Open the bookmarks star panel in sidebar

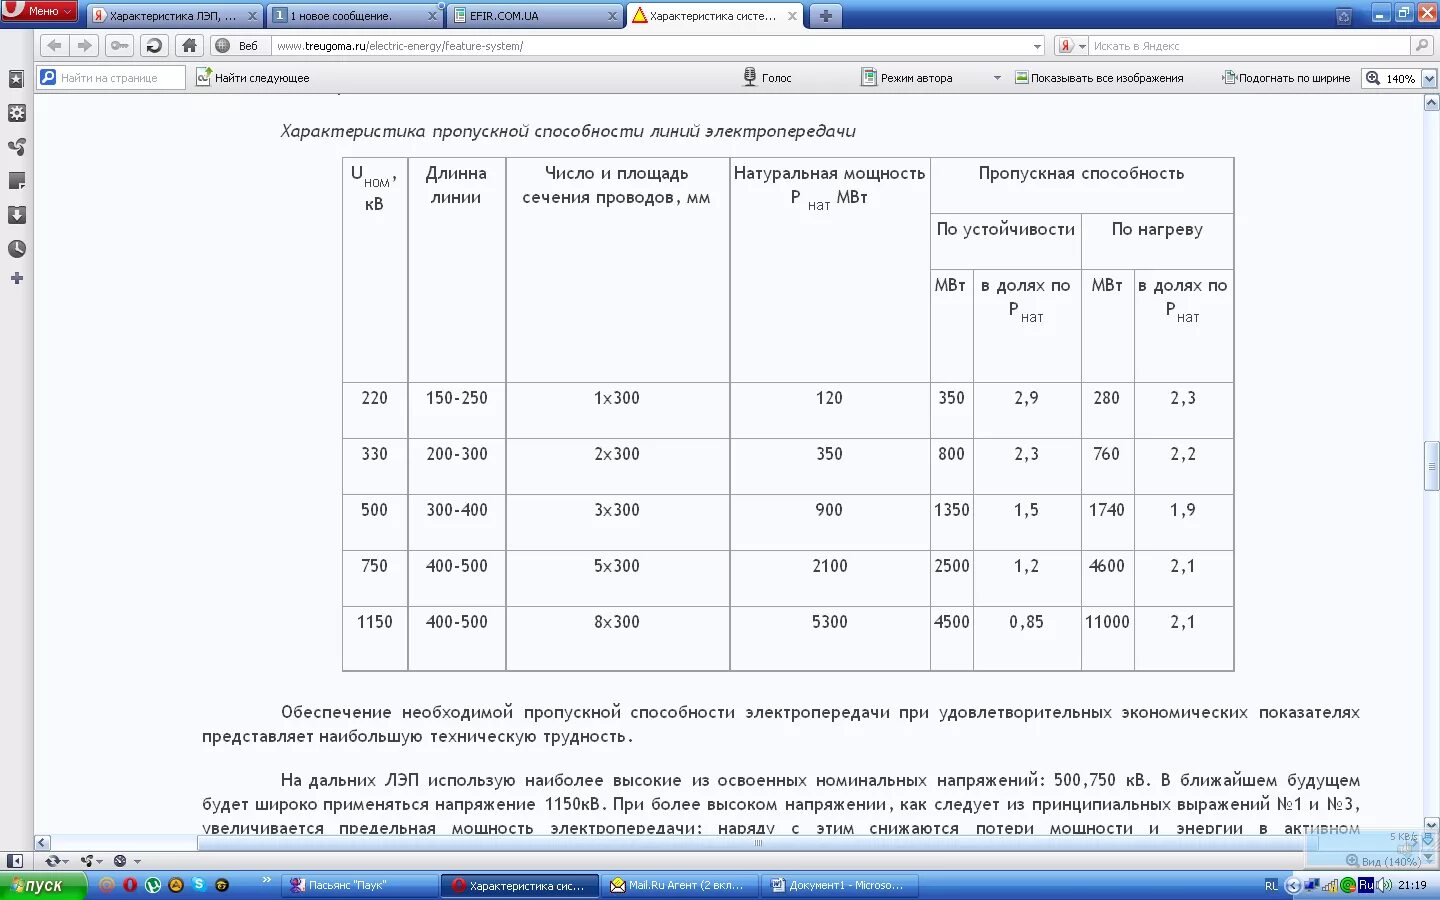16,79
